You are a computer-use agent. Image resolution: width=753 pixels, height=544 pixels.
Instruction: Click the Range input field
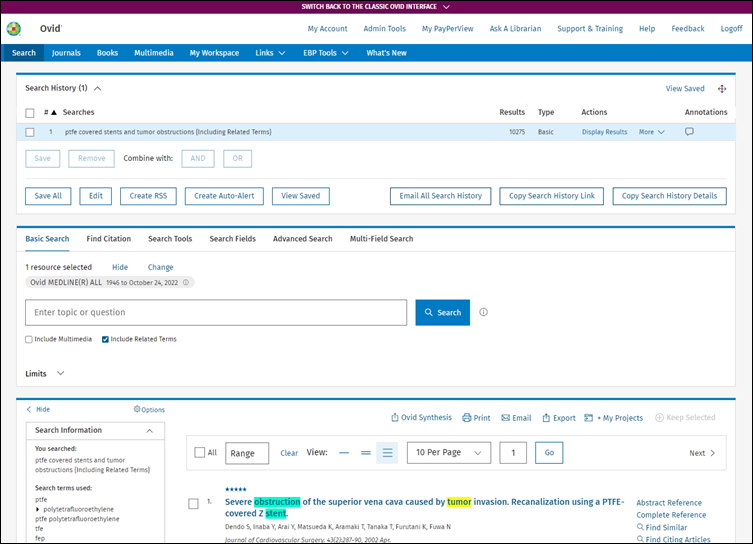click(247, 453)
